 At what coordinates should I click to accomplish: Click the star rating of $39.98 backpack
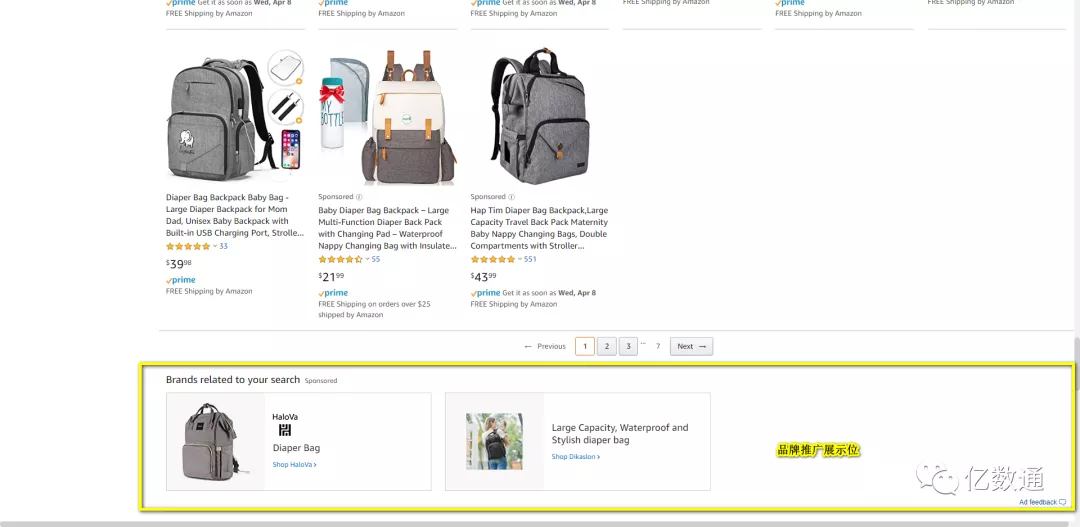click(188, 246)
